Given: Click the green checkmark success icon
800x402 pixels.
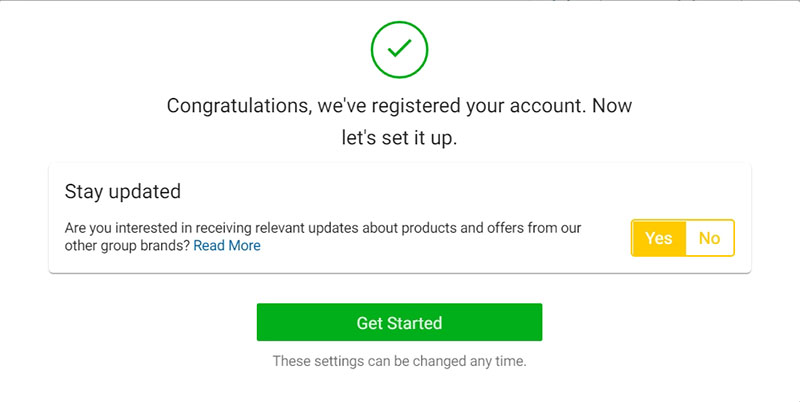Looking at the screenshot, I should coord(399,49).
